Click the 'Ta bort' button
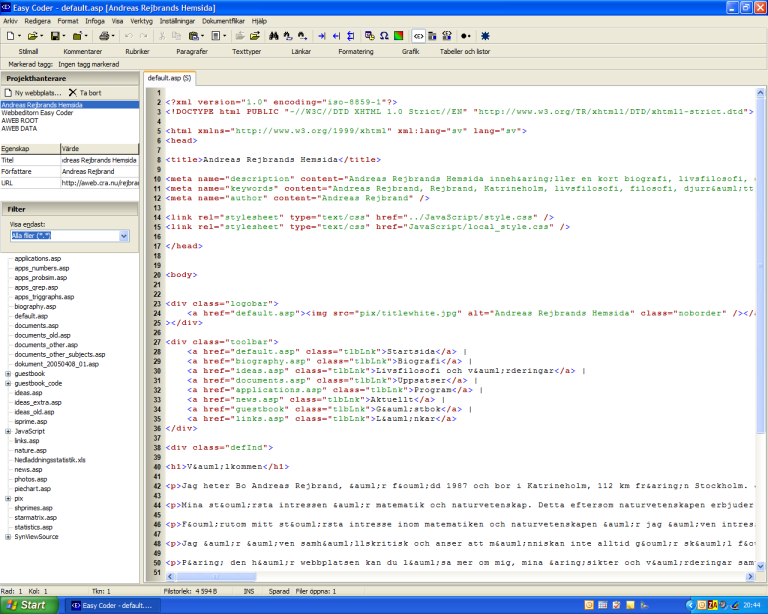The width and height of the screenshot is (768, 614). point(85,93)
